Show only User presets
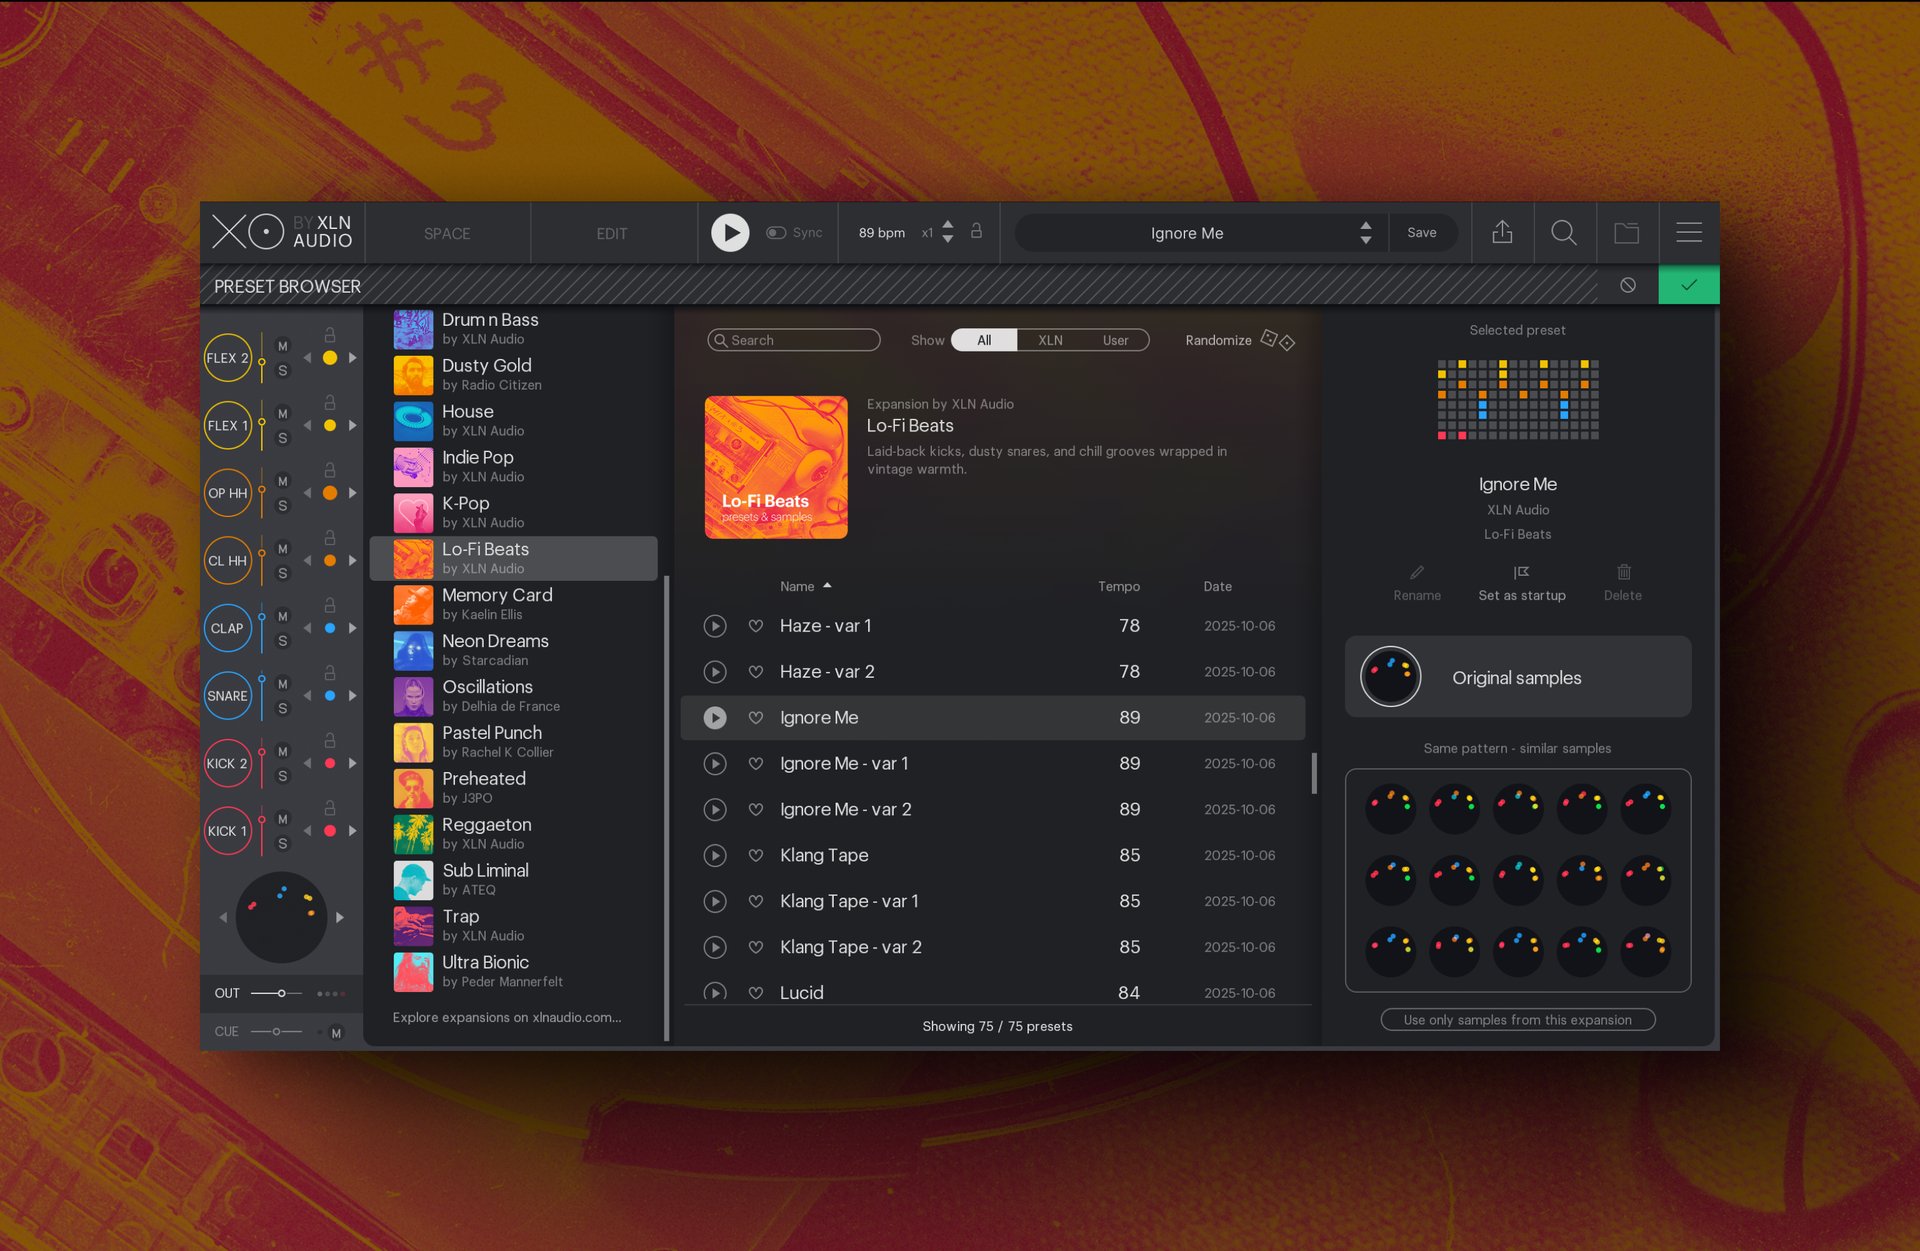Image resolution: width=1920 pixels, height=1251 pixels. pos(1115,340)
